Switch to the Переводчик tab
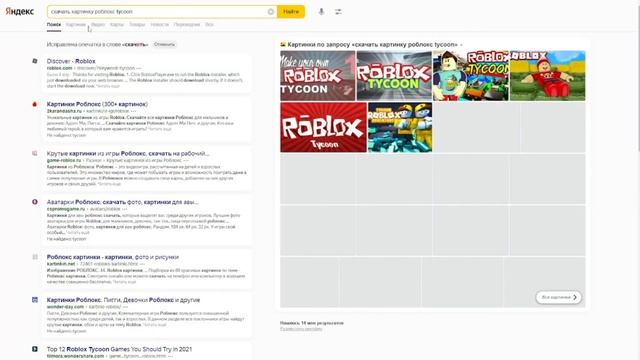This screenshot has width=640, height=360. tap(187, 24)
